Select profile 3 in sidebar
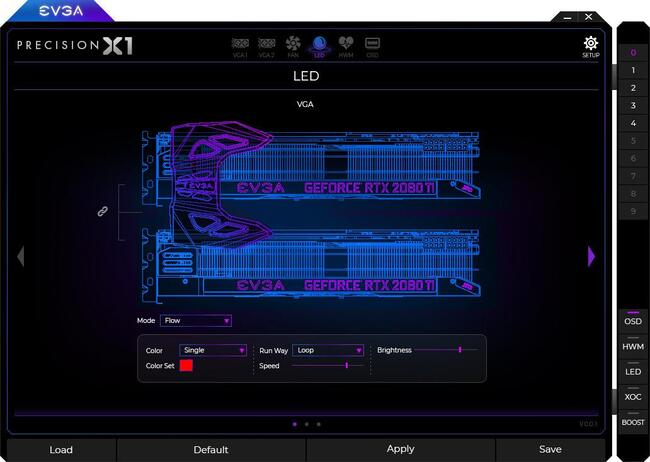The height and width of the screenshot is (462, 650). [633, 105]
